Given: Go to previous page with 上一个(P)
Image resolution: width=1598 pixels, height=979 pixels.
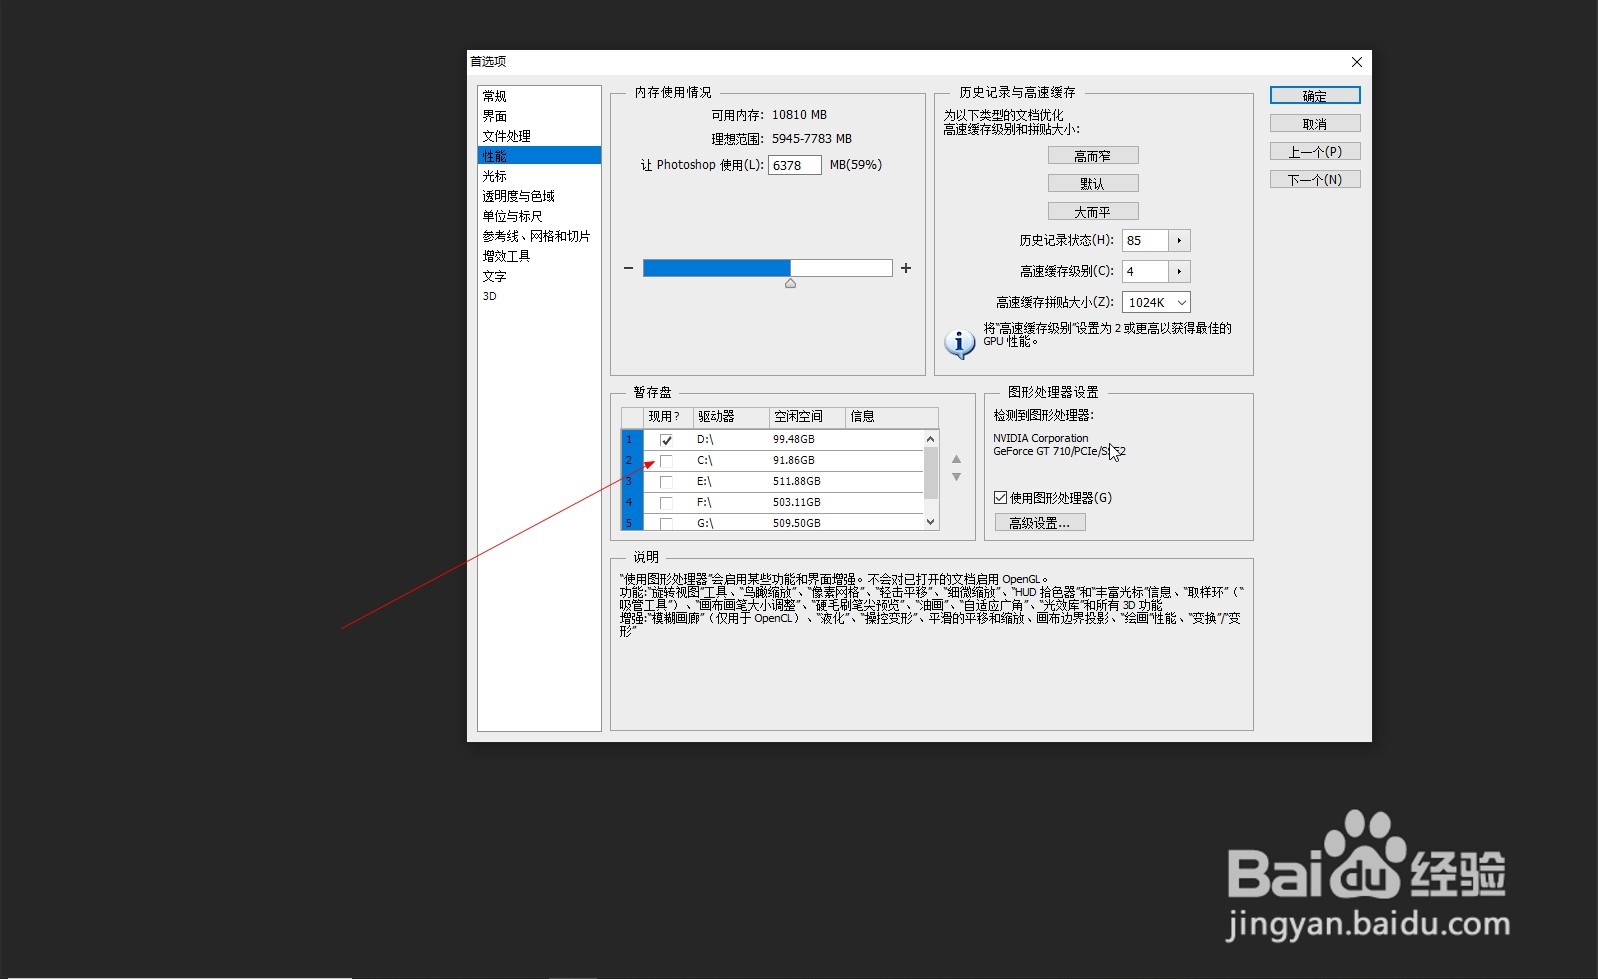Looking at the screenshot, I should (x=1315, y=152).
